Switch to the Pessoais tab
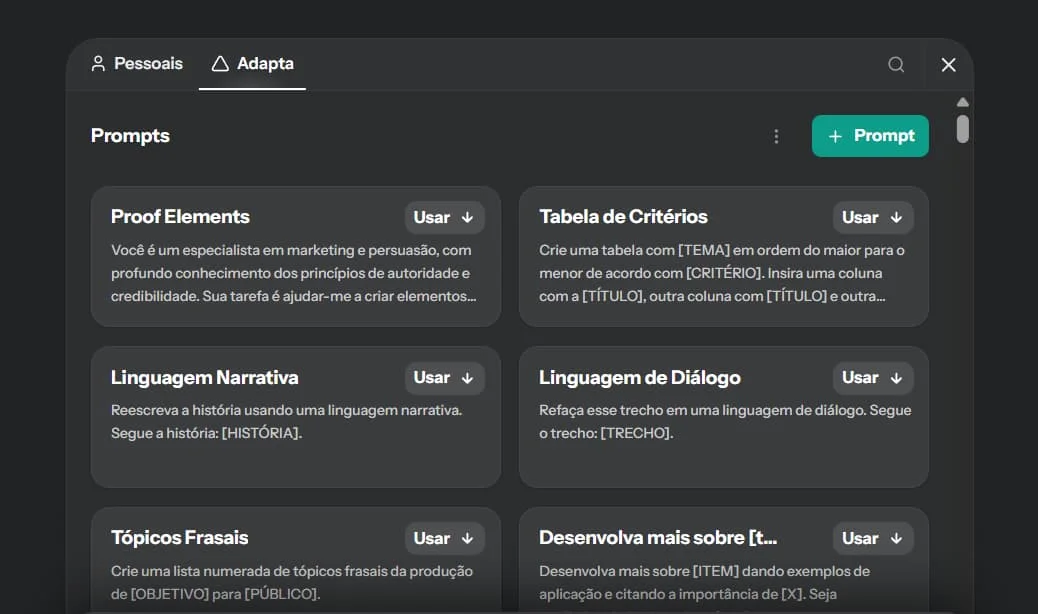The image size is (1038, 614). [x=137, y=62]
